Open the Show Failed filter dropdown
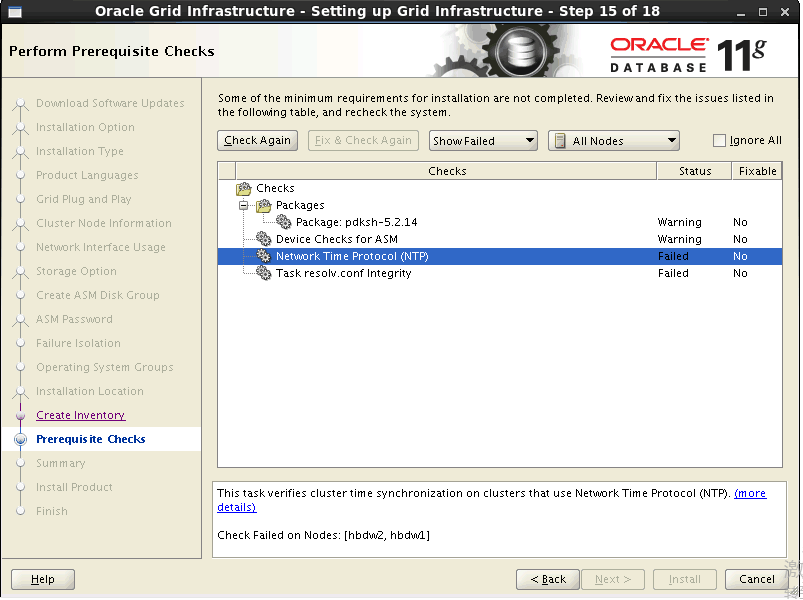 (x=483, y=141)
